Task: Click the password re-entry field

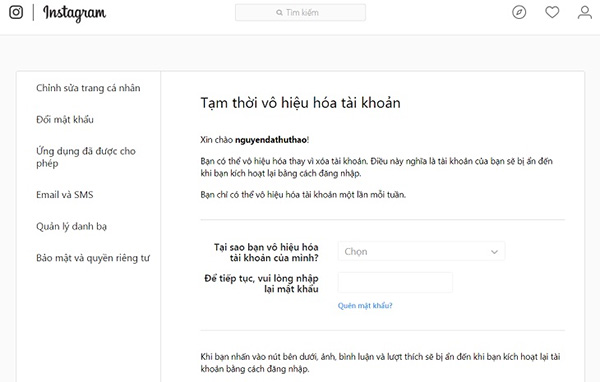Action: point(395,282)
